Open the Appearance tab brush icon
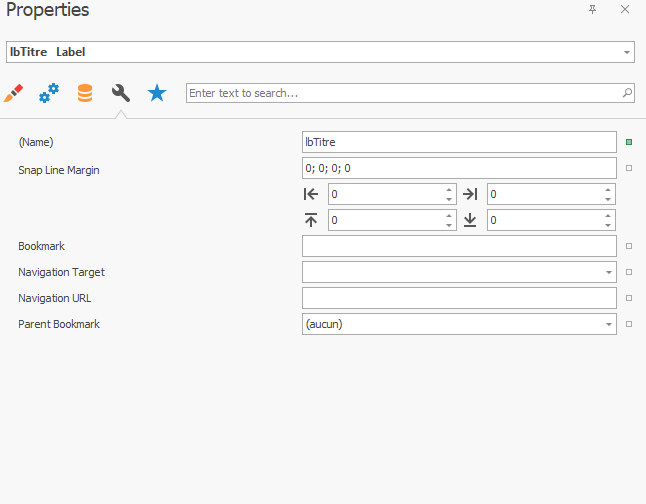 (x=14, y=93)
